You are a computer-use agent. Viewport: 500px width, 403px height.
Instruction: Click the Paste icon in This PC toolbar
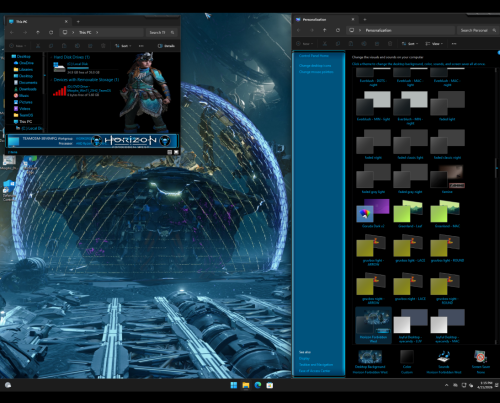64,46
